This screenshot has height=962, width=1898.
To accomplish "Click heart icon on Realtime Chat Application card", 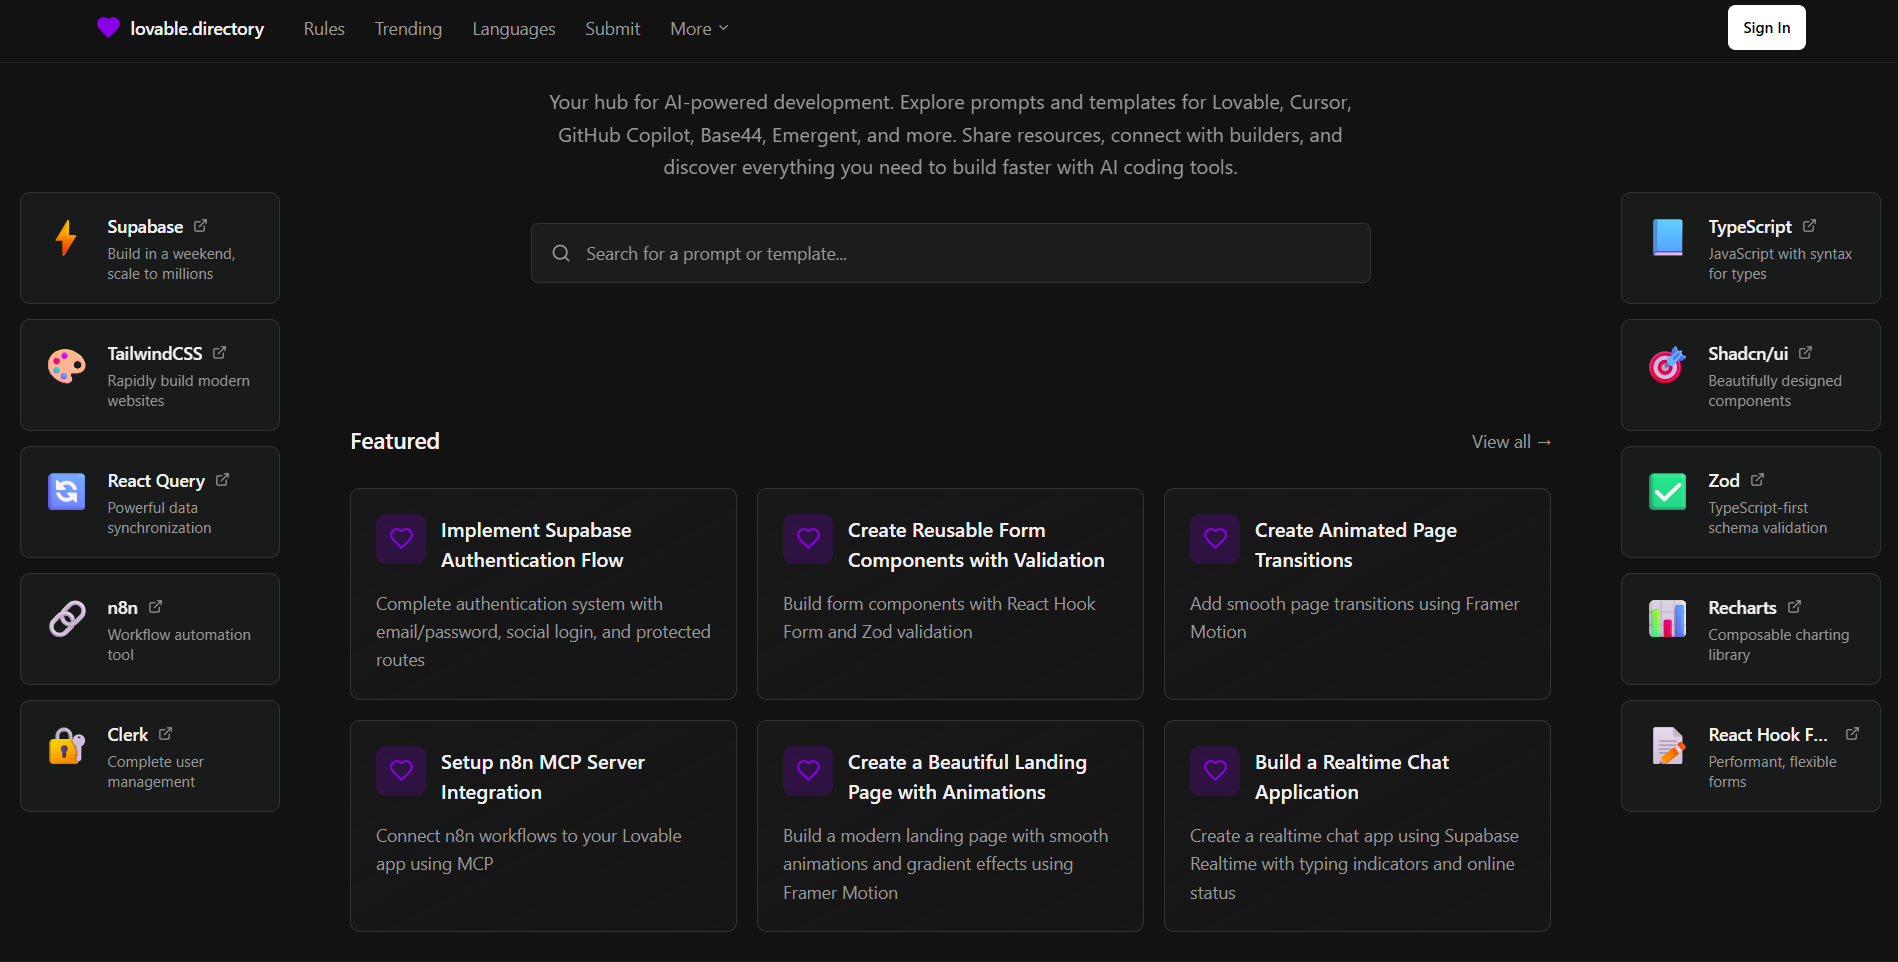I will 1215,771.
